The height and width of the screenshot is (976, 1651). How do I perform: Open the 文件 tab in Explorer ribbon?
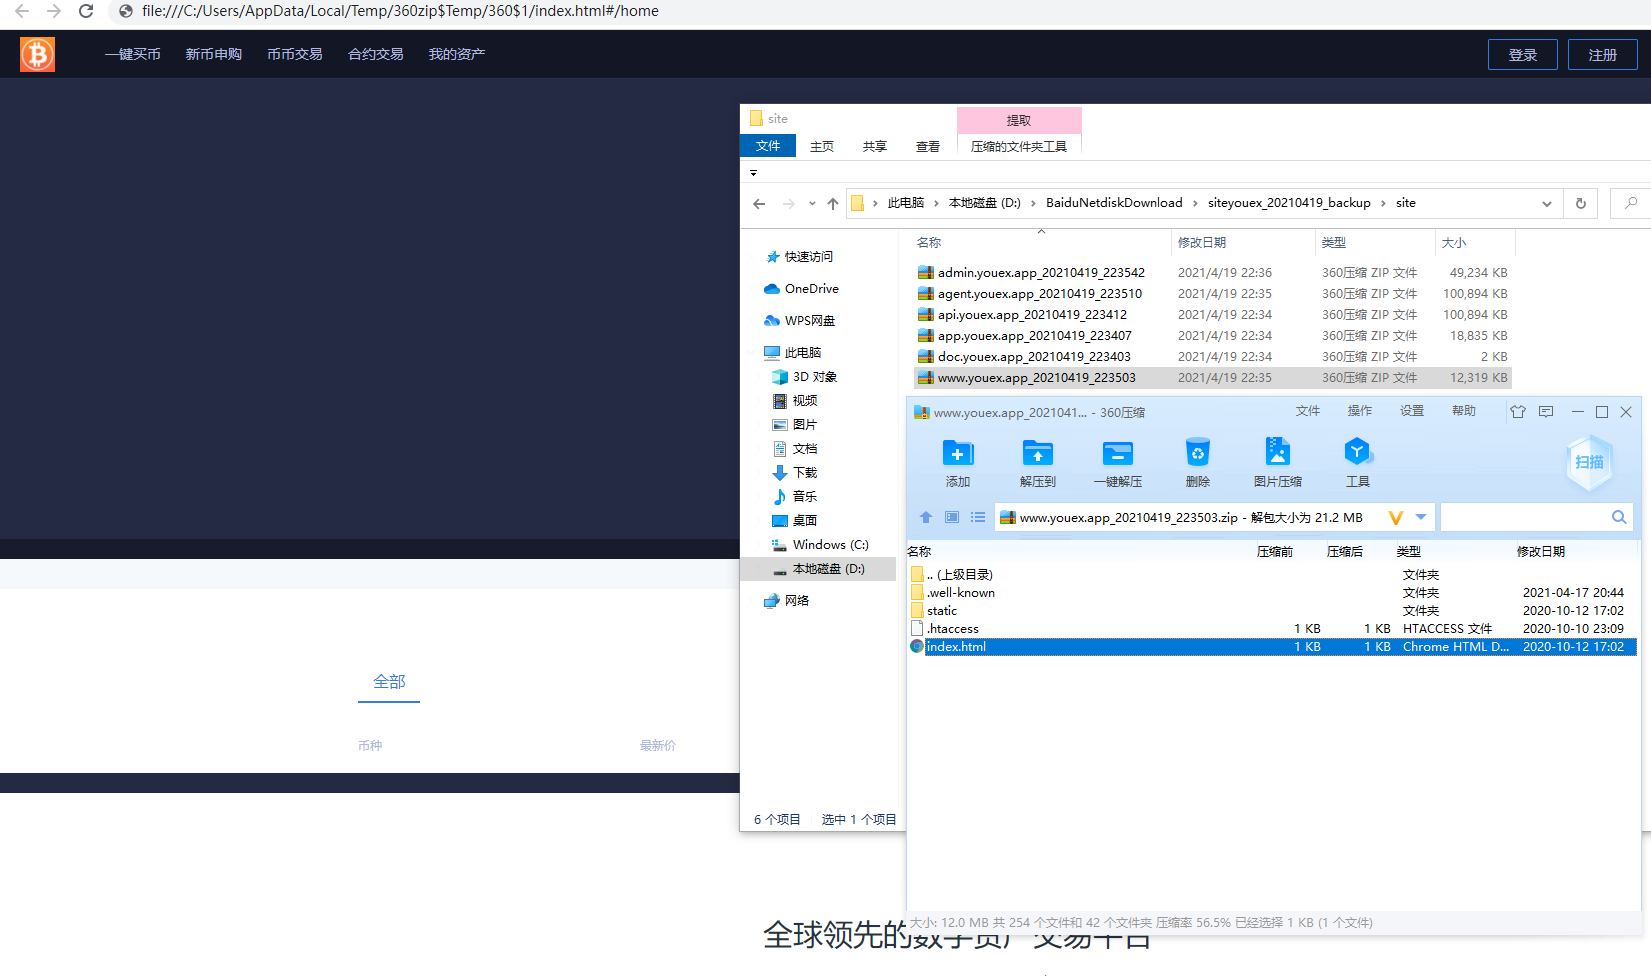[x=768, y=146]
